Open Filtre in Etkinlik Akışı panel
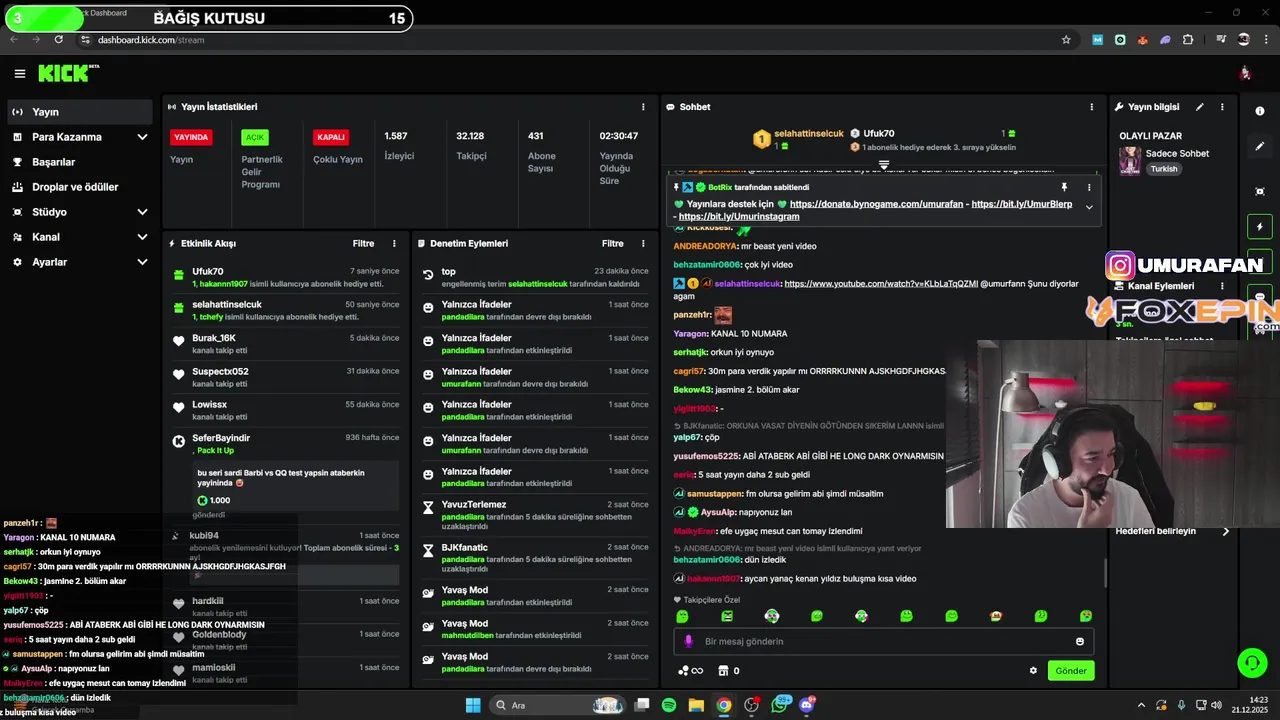1280x720 pixels. click(x=363, y=244)
